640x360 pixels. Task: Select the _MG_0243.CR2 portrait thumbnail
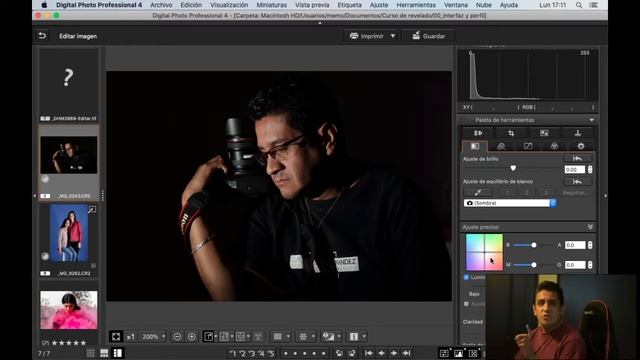pyautogui.click(x=69, y=162)
